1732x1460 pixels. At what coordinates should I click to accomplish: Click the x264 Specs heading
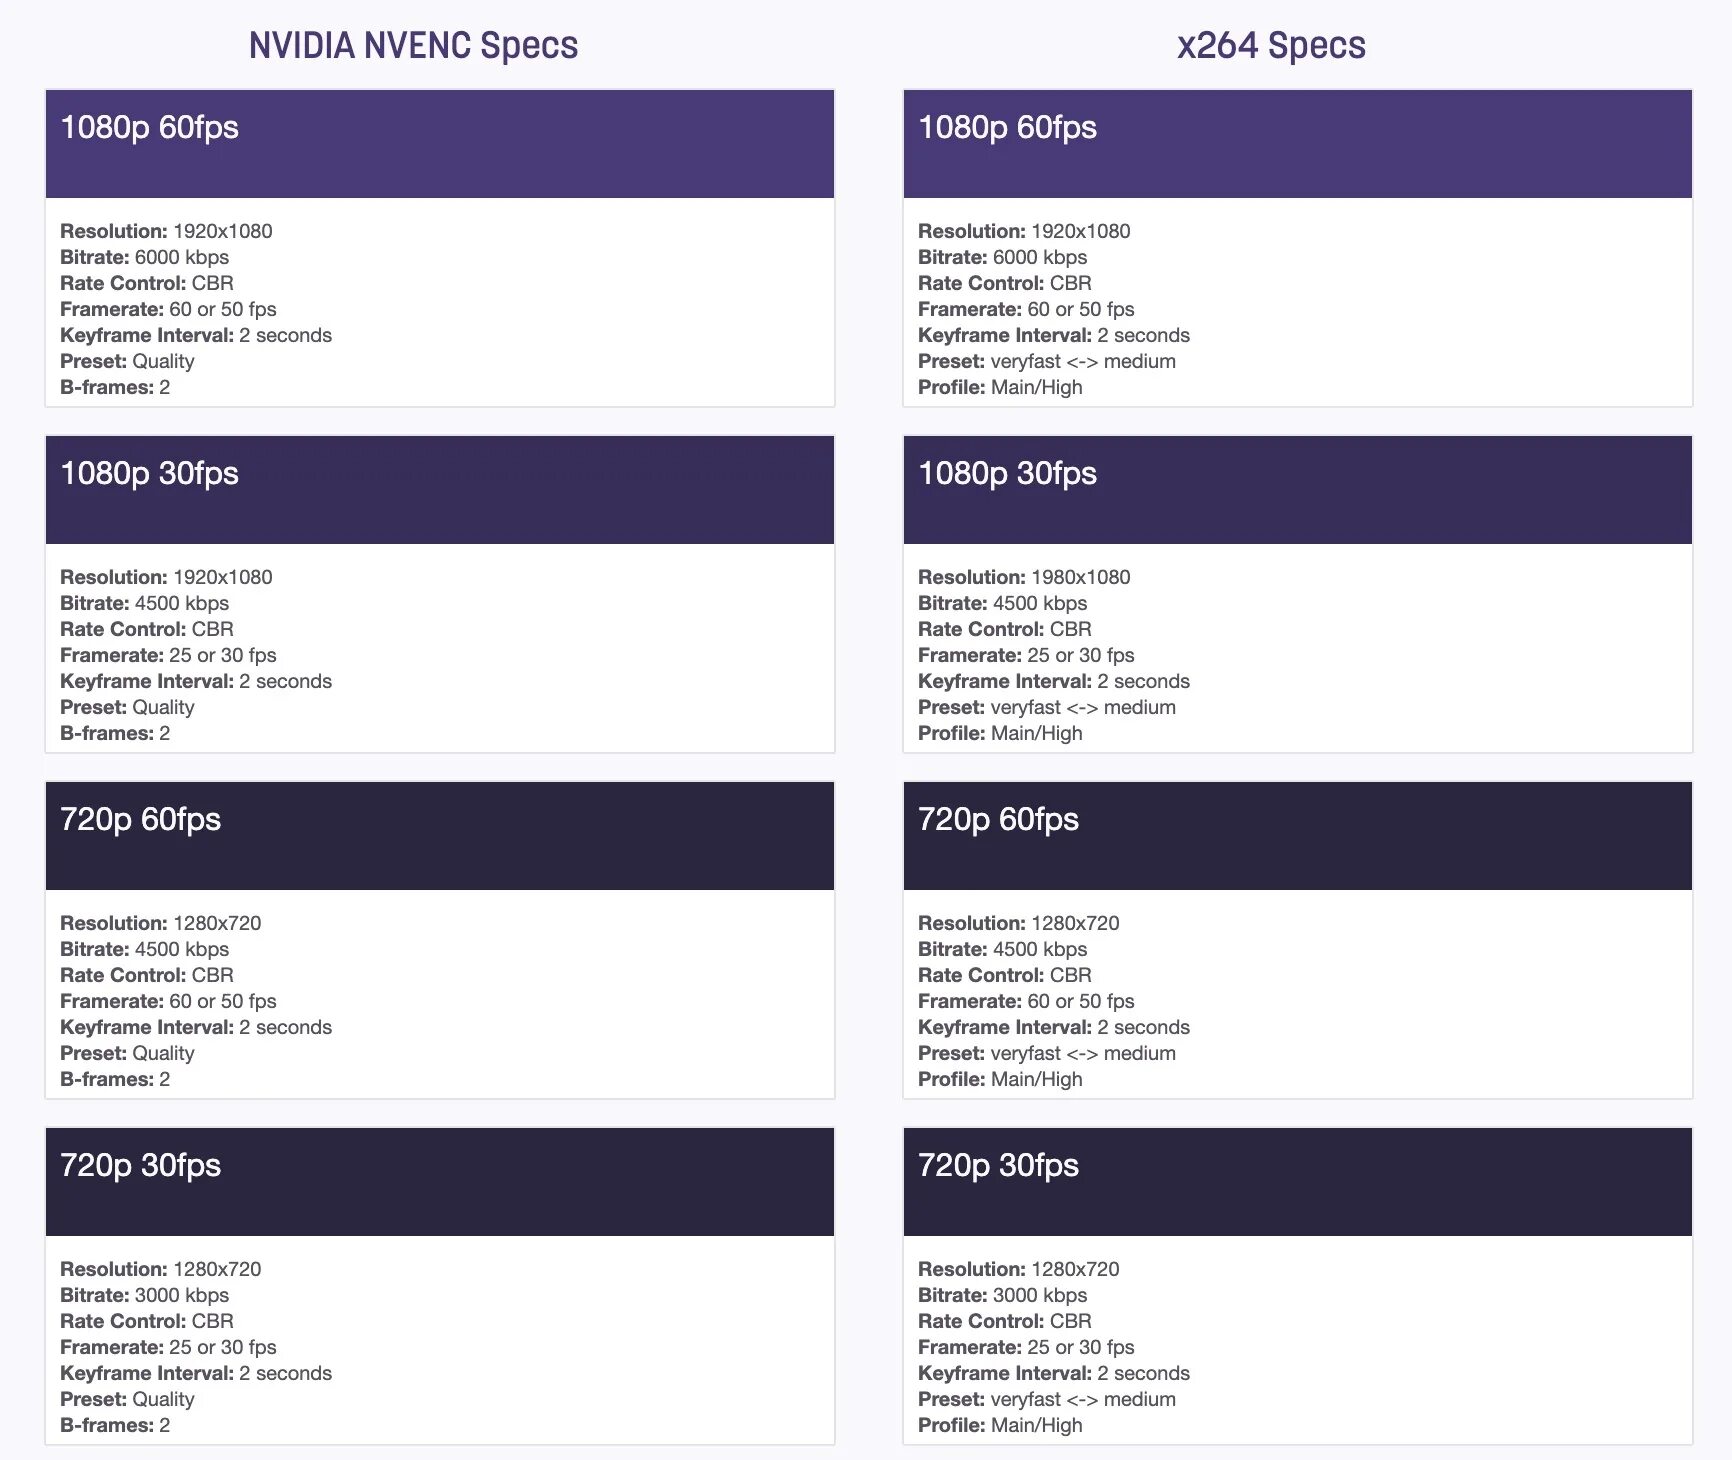(1271, 46)
